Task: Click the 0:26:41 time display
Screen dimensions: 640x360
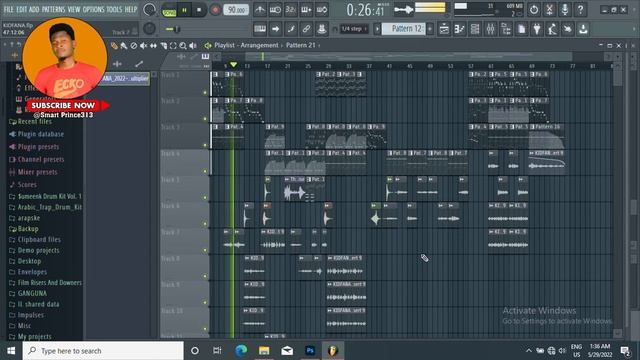Action: point(365,10)
